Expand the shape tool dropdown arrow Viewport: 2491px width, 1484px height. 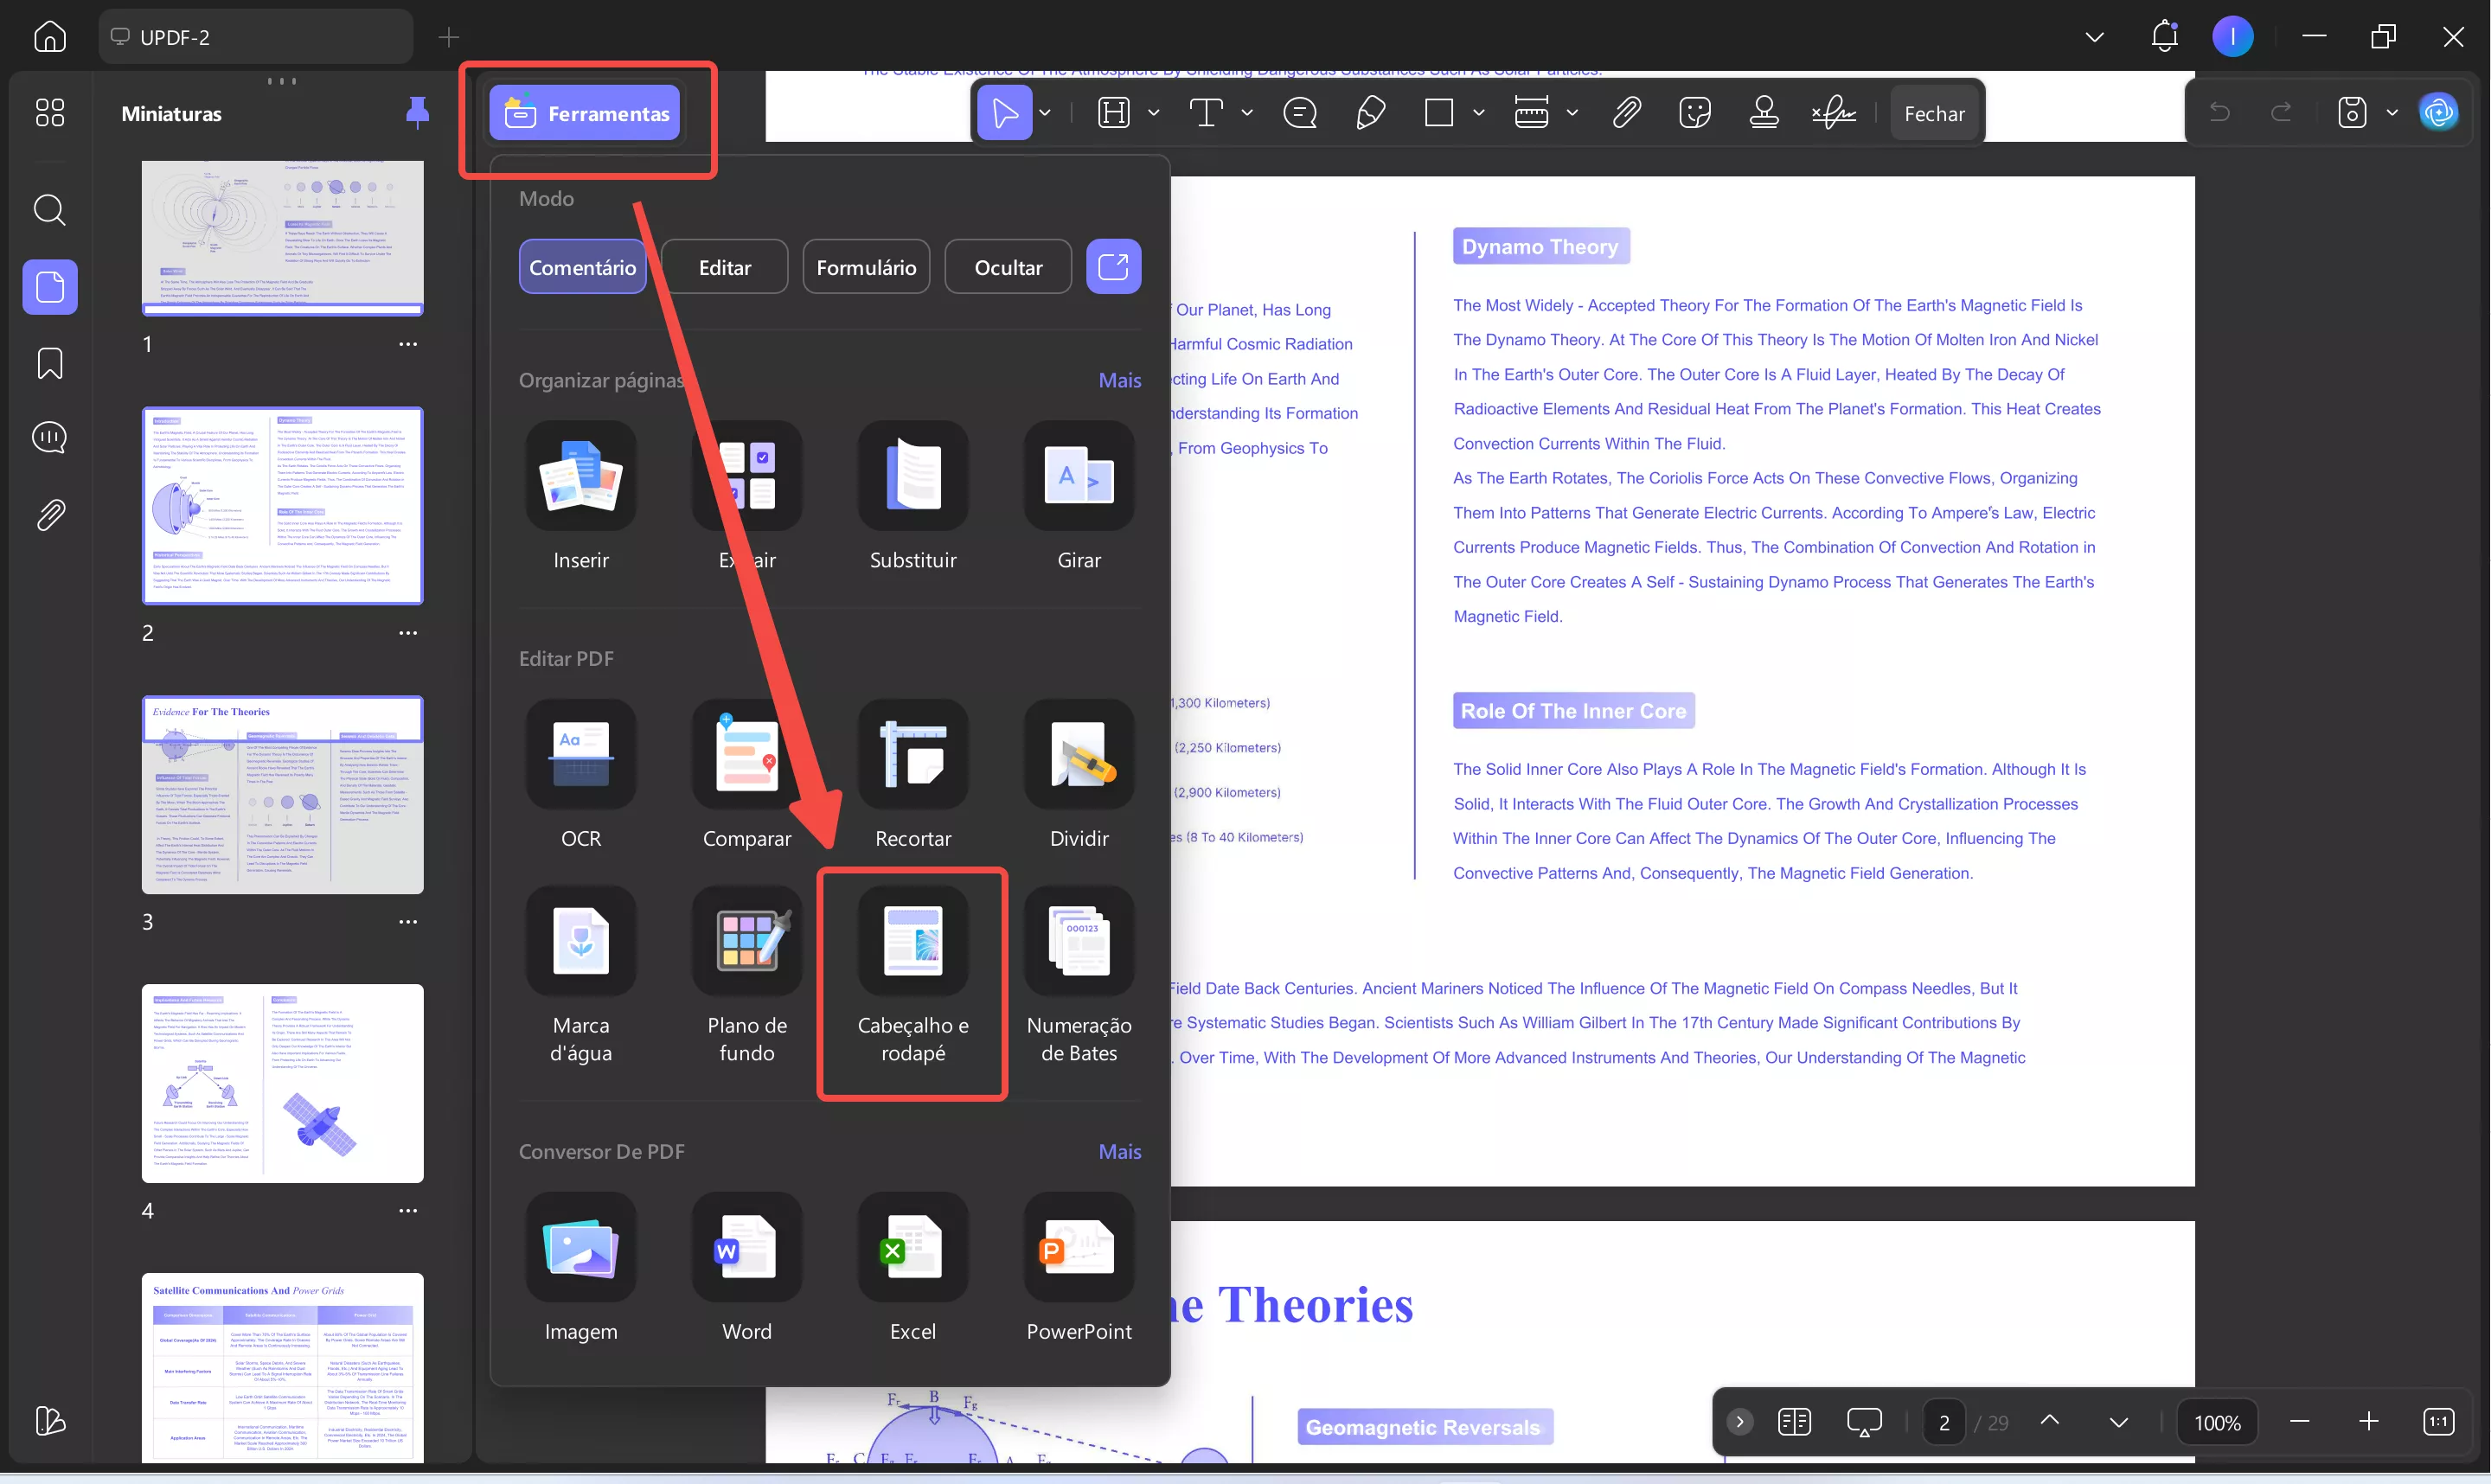[1478, 113]
